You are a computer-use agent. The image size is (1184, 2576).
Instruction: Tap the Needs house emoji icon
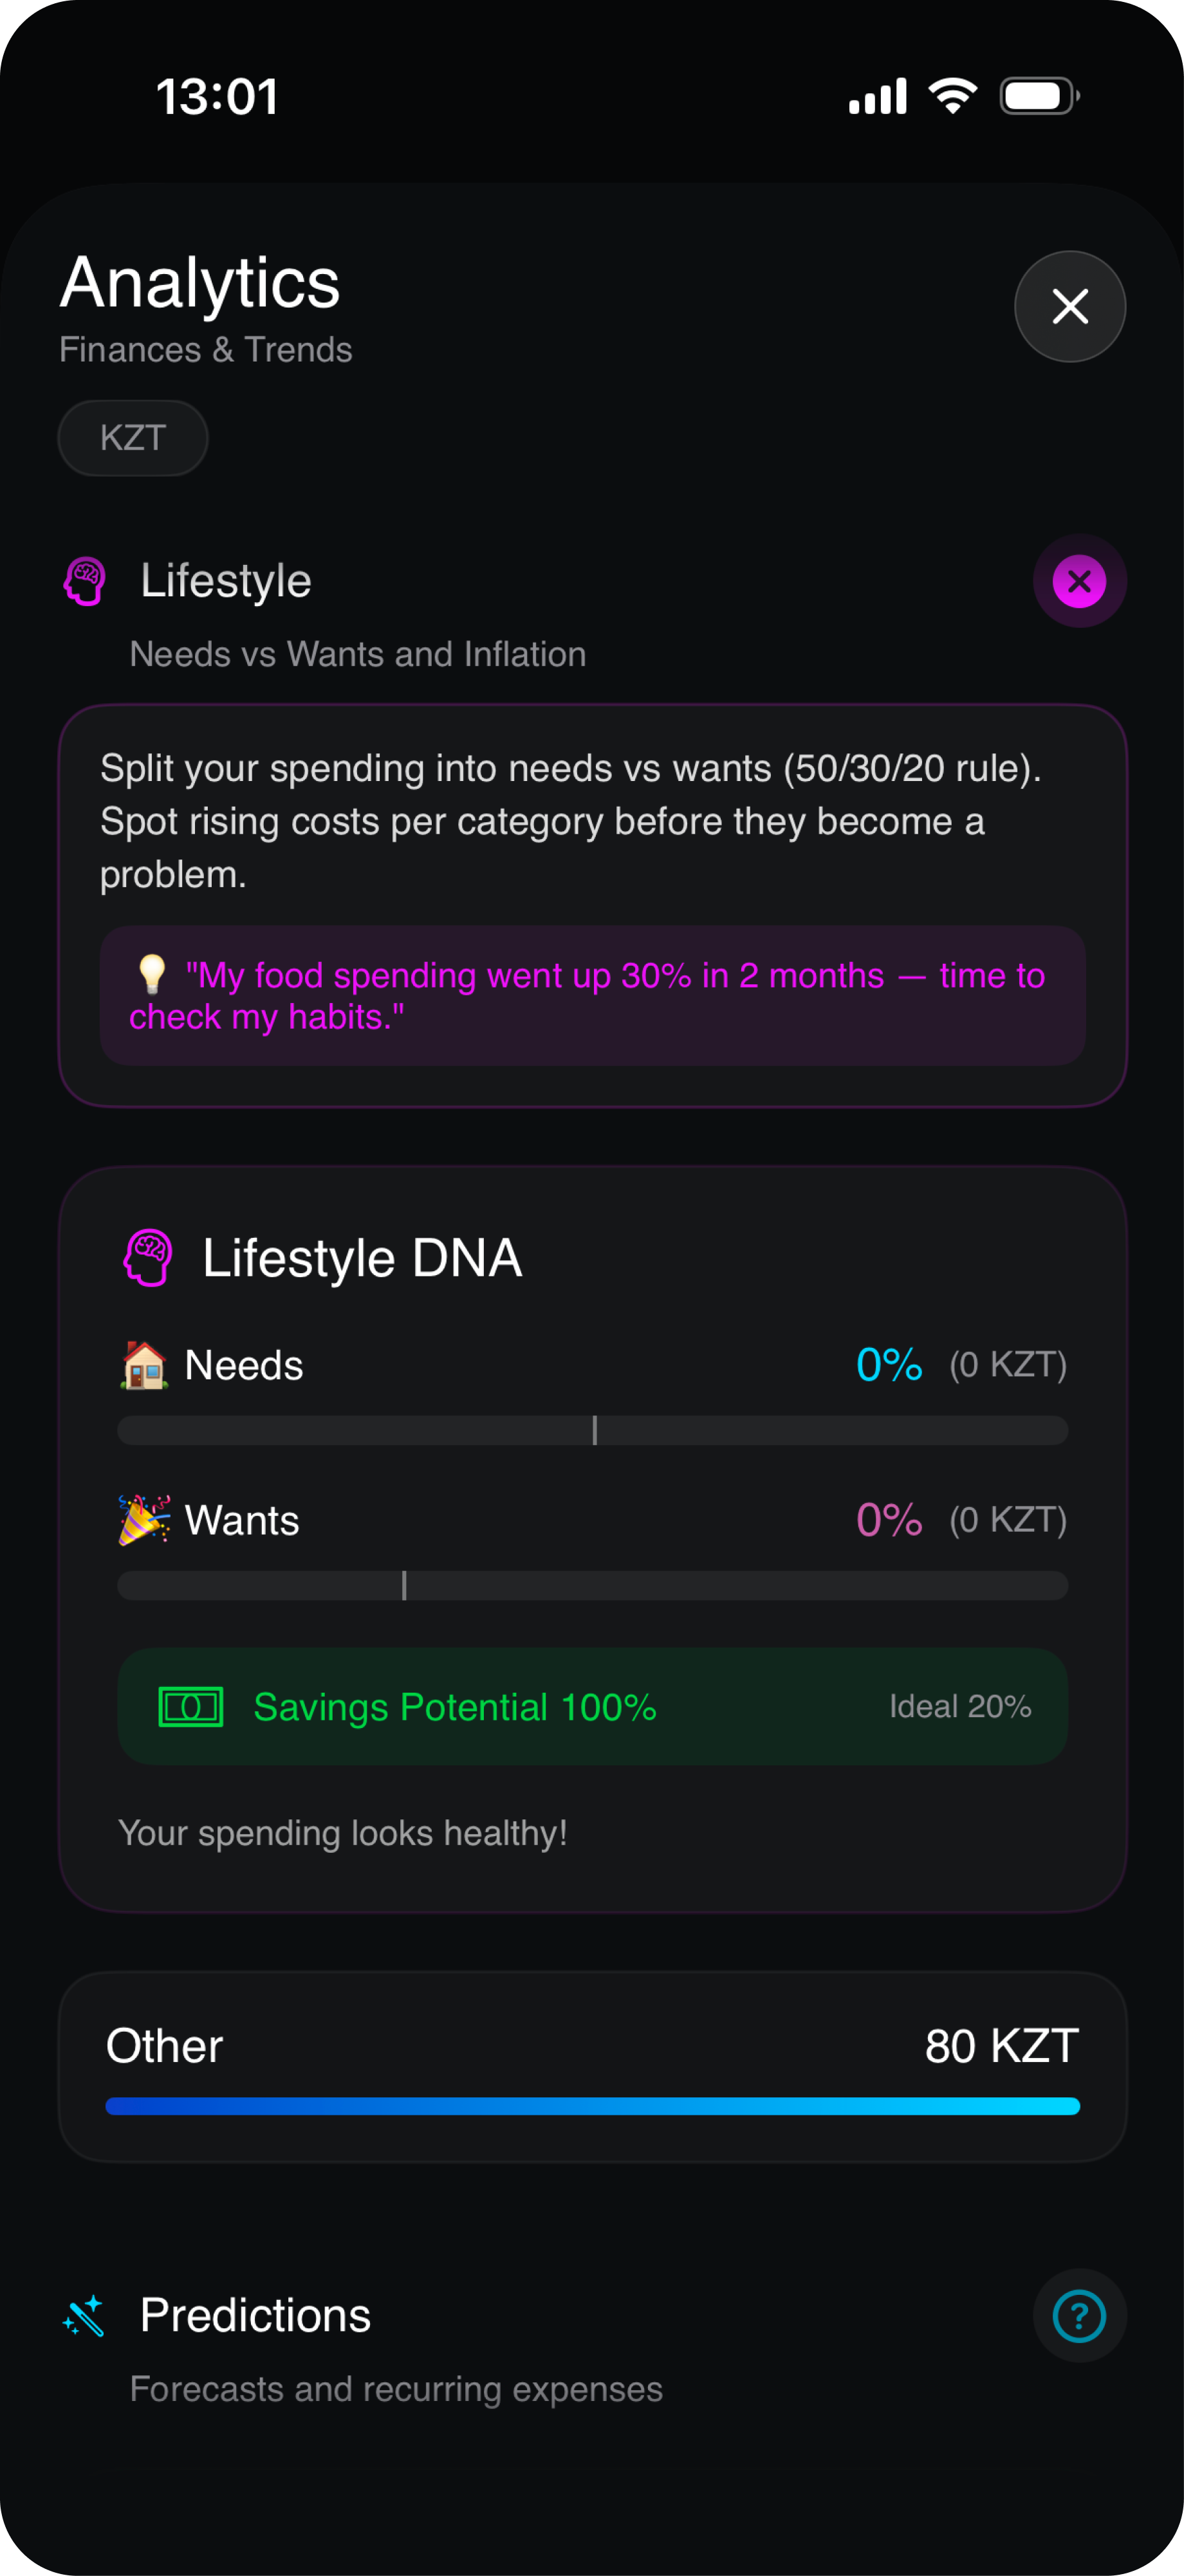[144, 1365]
